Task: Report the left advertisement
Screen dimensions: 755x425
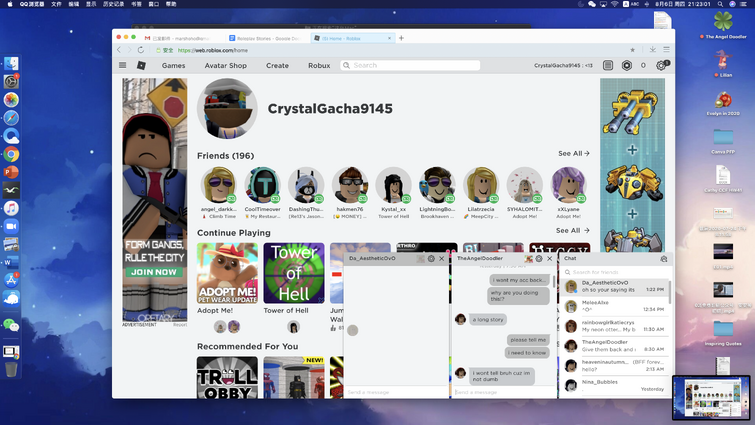Action: point(180,325)
